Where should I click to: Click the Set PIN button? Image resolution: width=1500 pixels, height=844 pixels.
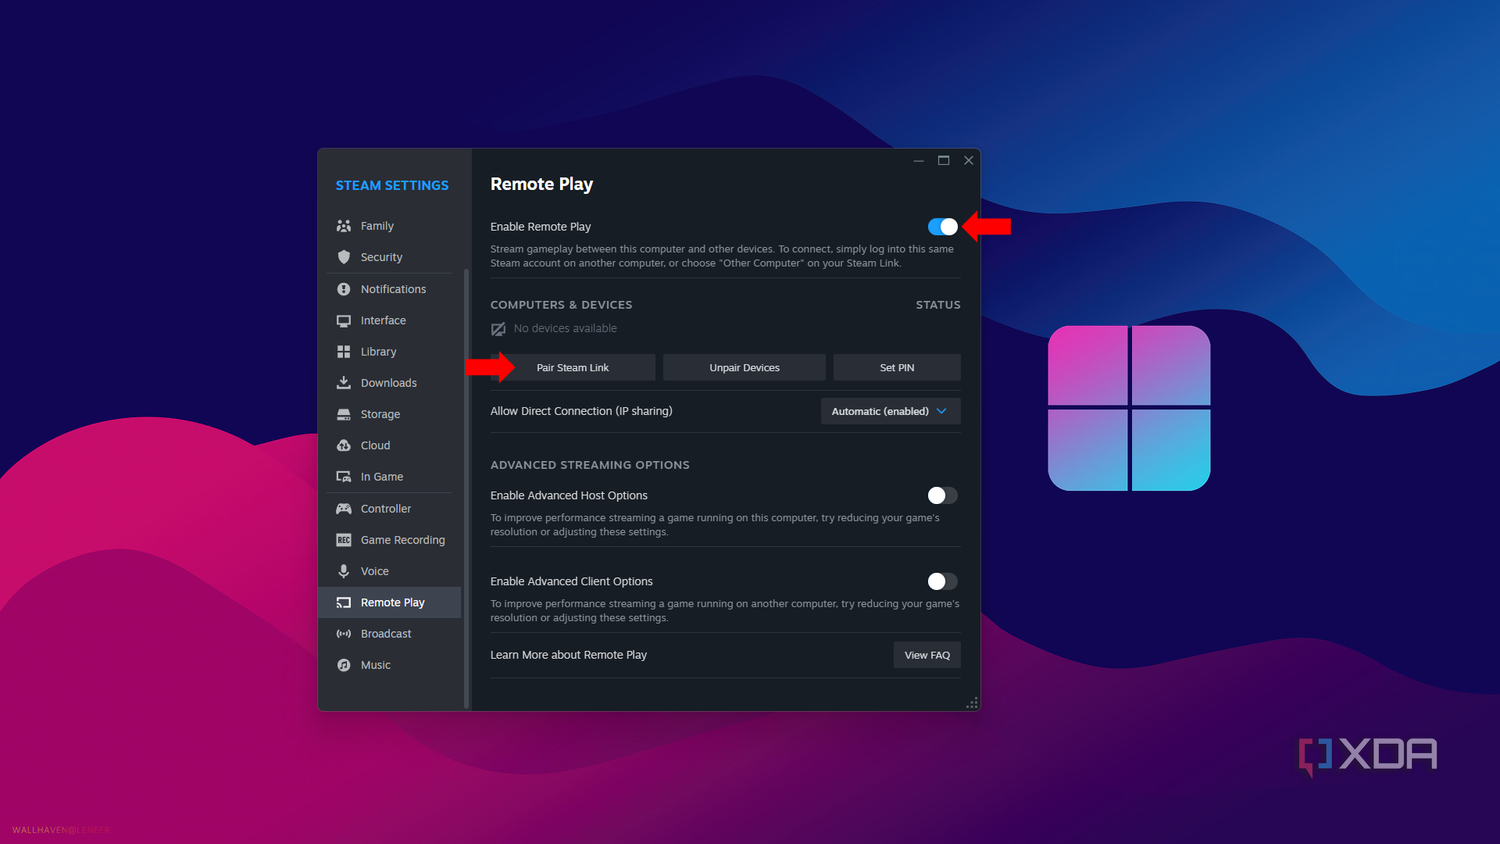pos(897,368)
